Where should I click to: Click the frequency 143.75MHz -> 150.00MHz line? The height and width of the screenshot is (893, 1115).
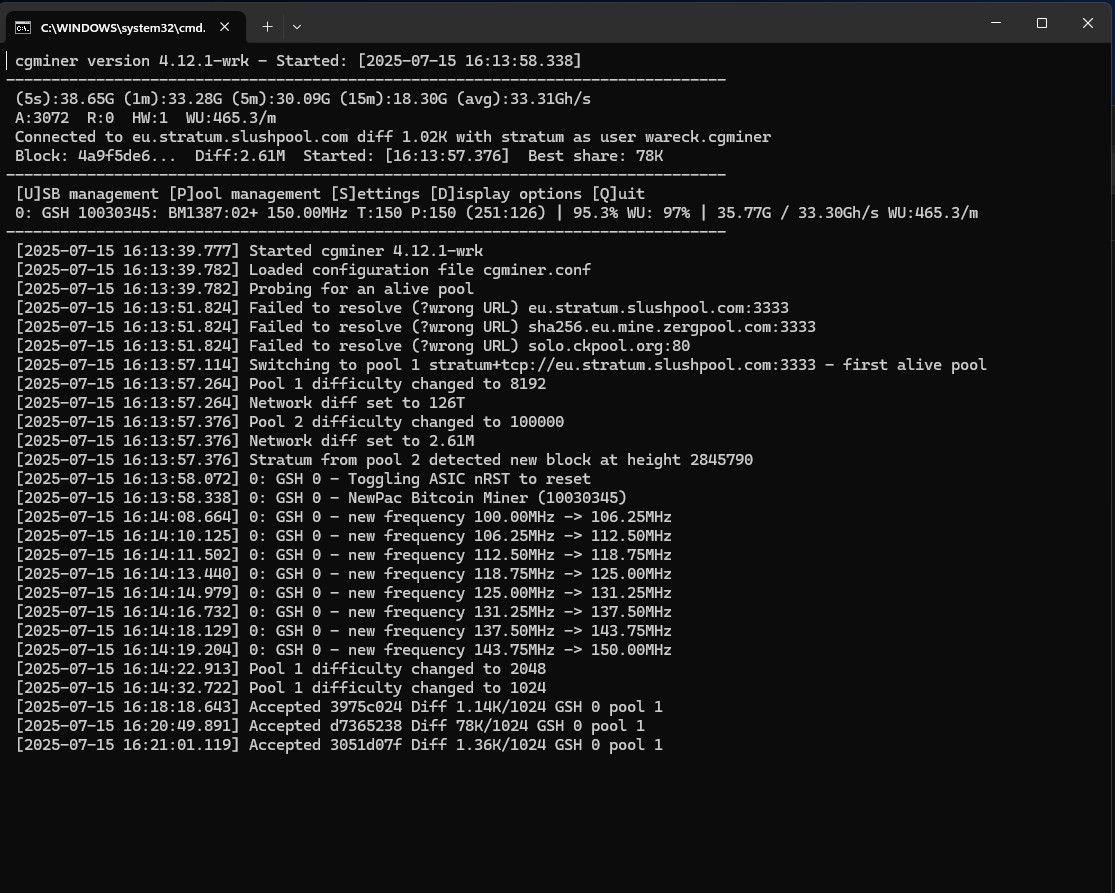(x=343, y=651)
